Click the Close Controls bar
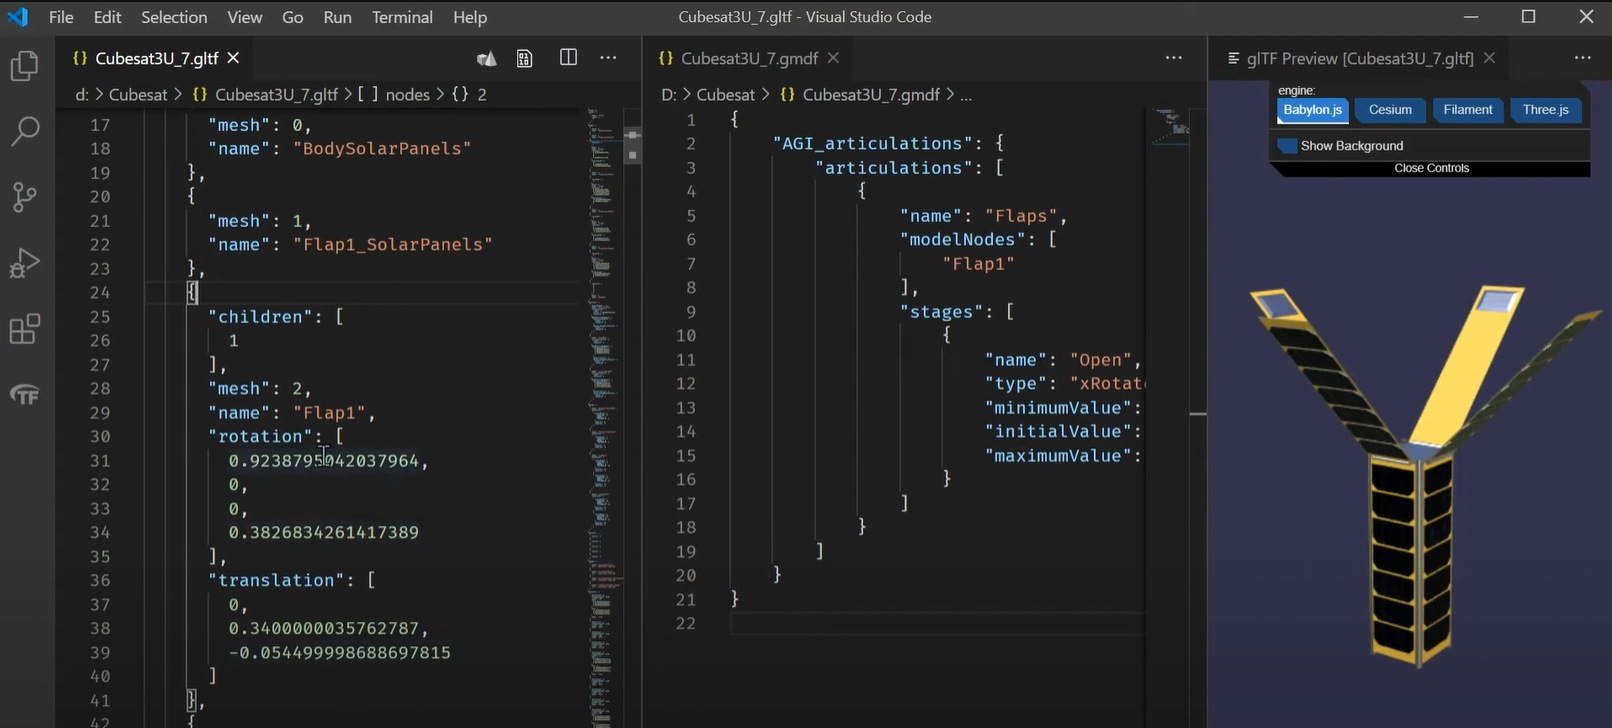 pyautogui.click(x=1431, y=168)
